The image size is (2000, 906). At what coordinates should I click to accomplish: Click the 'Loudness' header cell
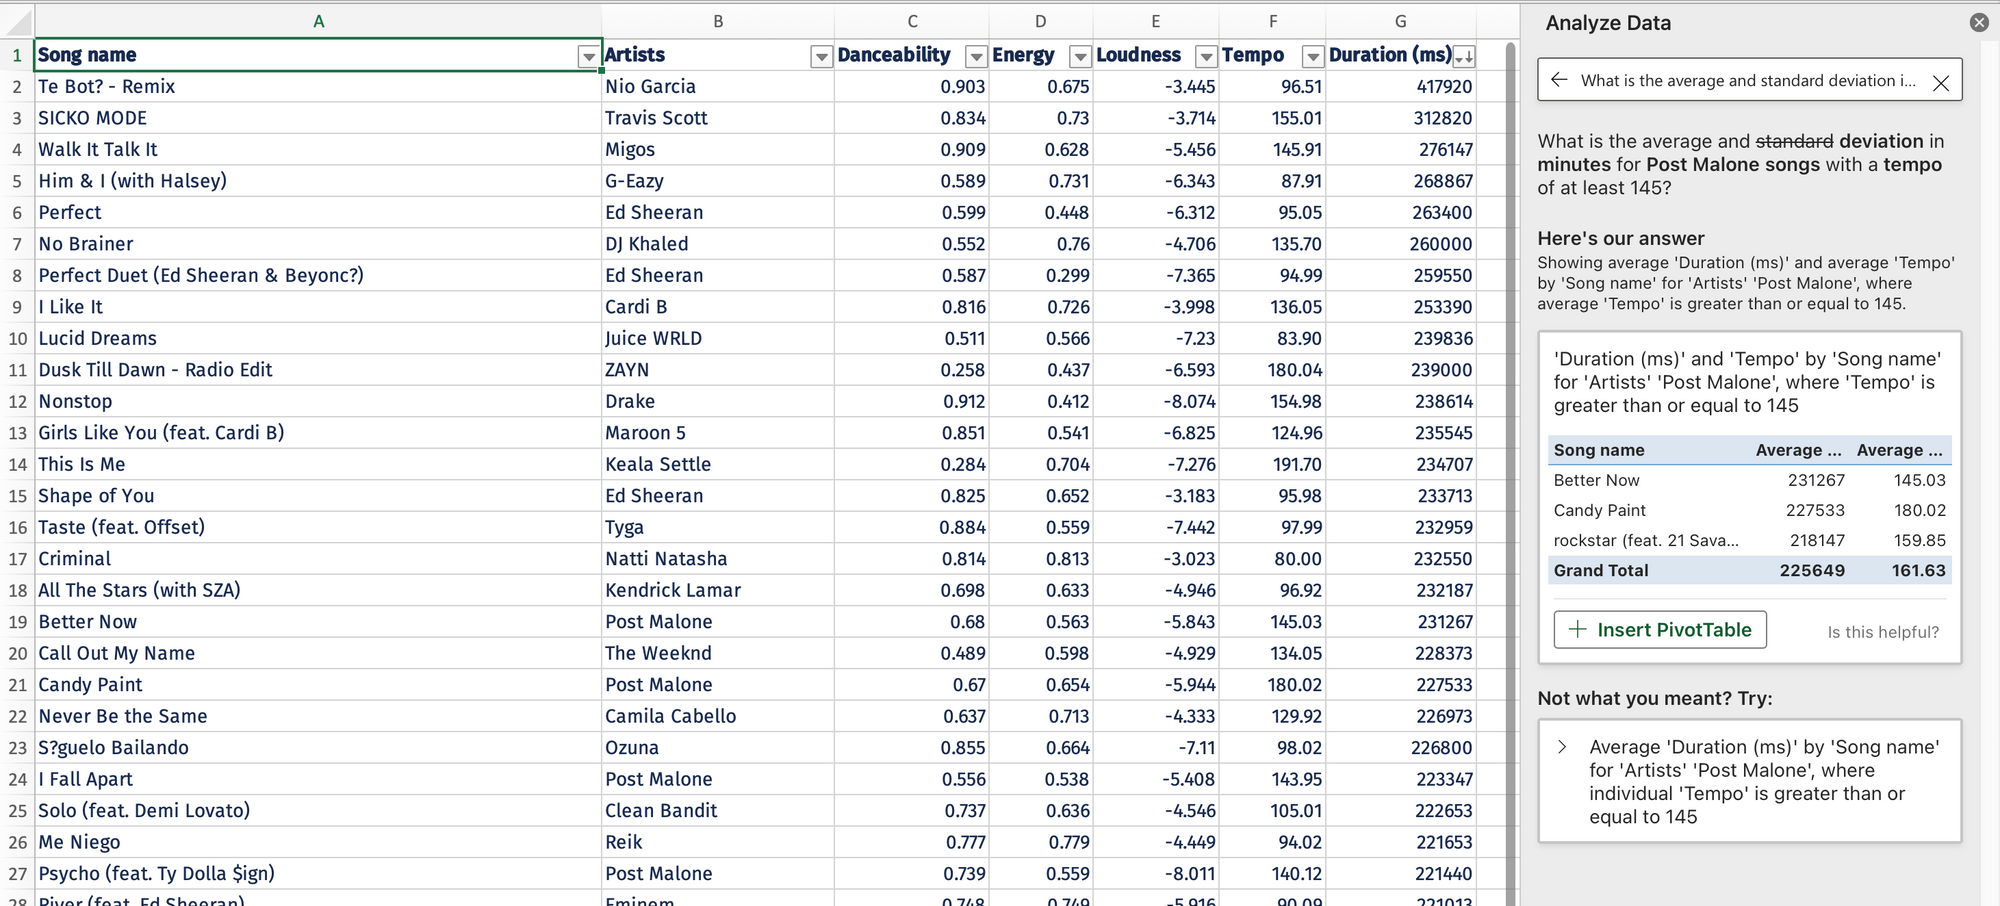tap(1156, 55)
